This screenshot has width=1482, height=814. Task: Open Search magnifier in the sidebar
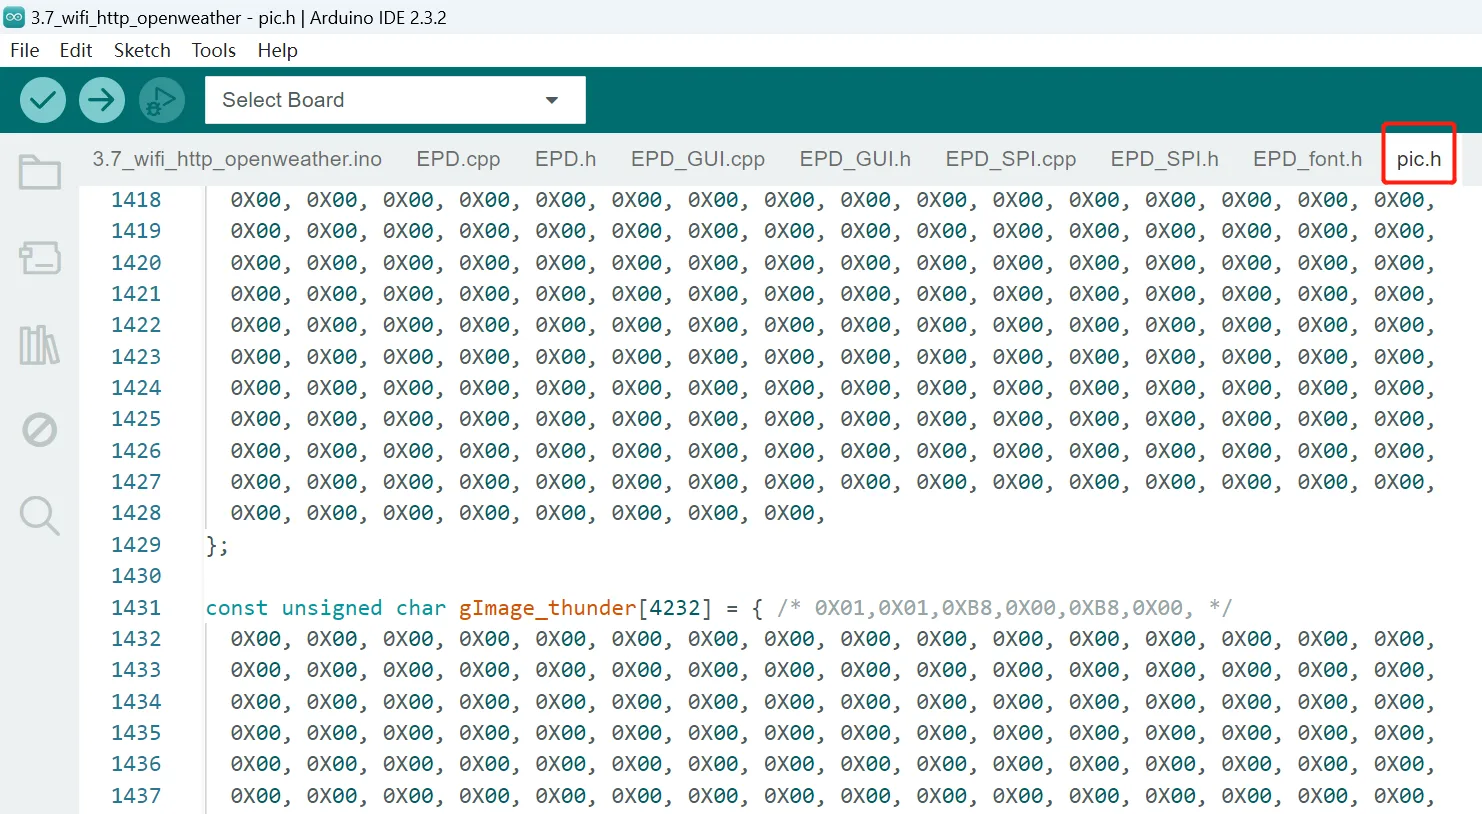click(40, 516)
